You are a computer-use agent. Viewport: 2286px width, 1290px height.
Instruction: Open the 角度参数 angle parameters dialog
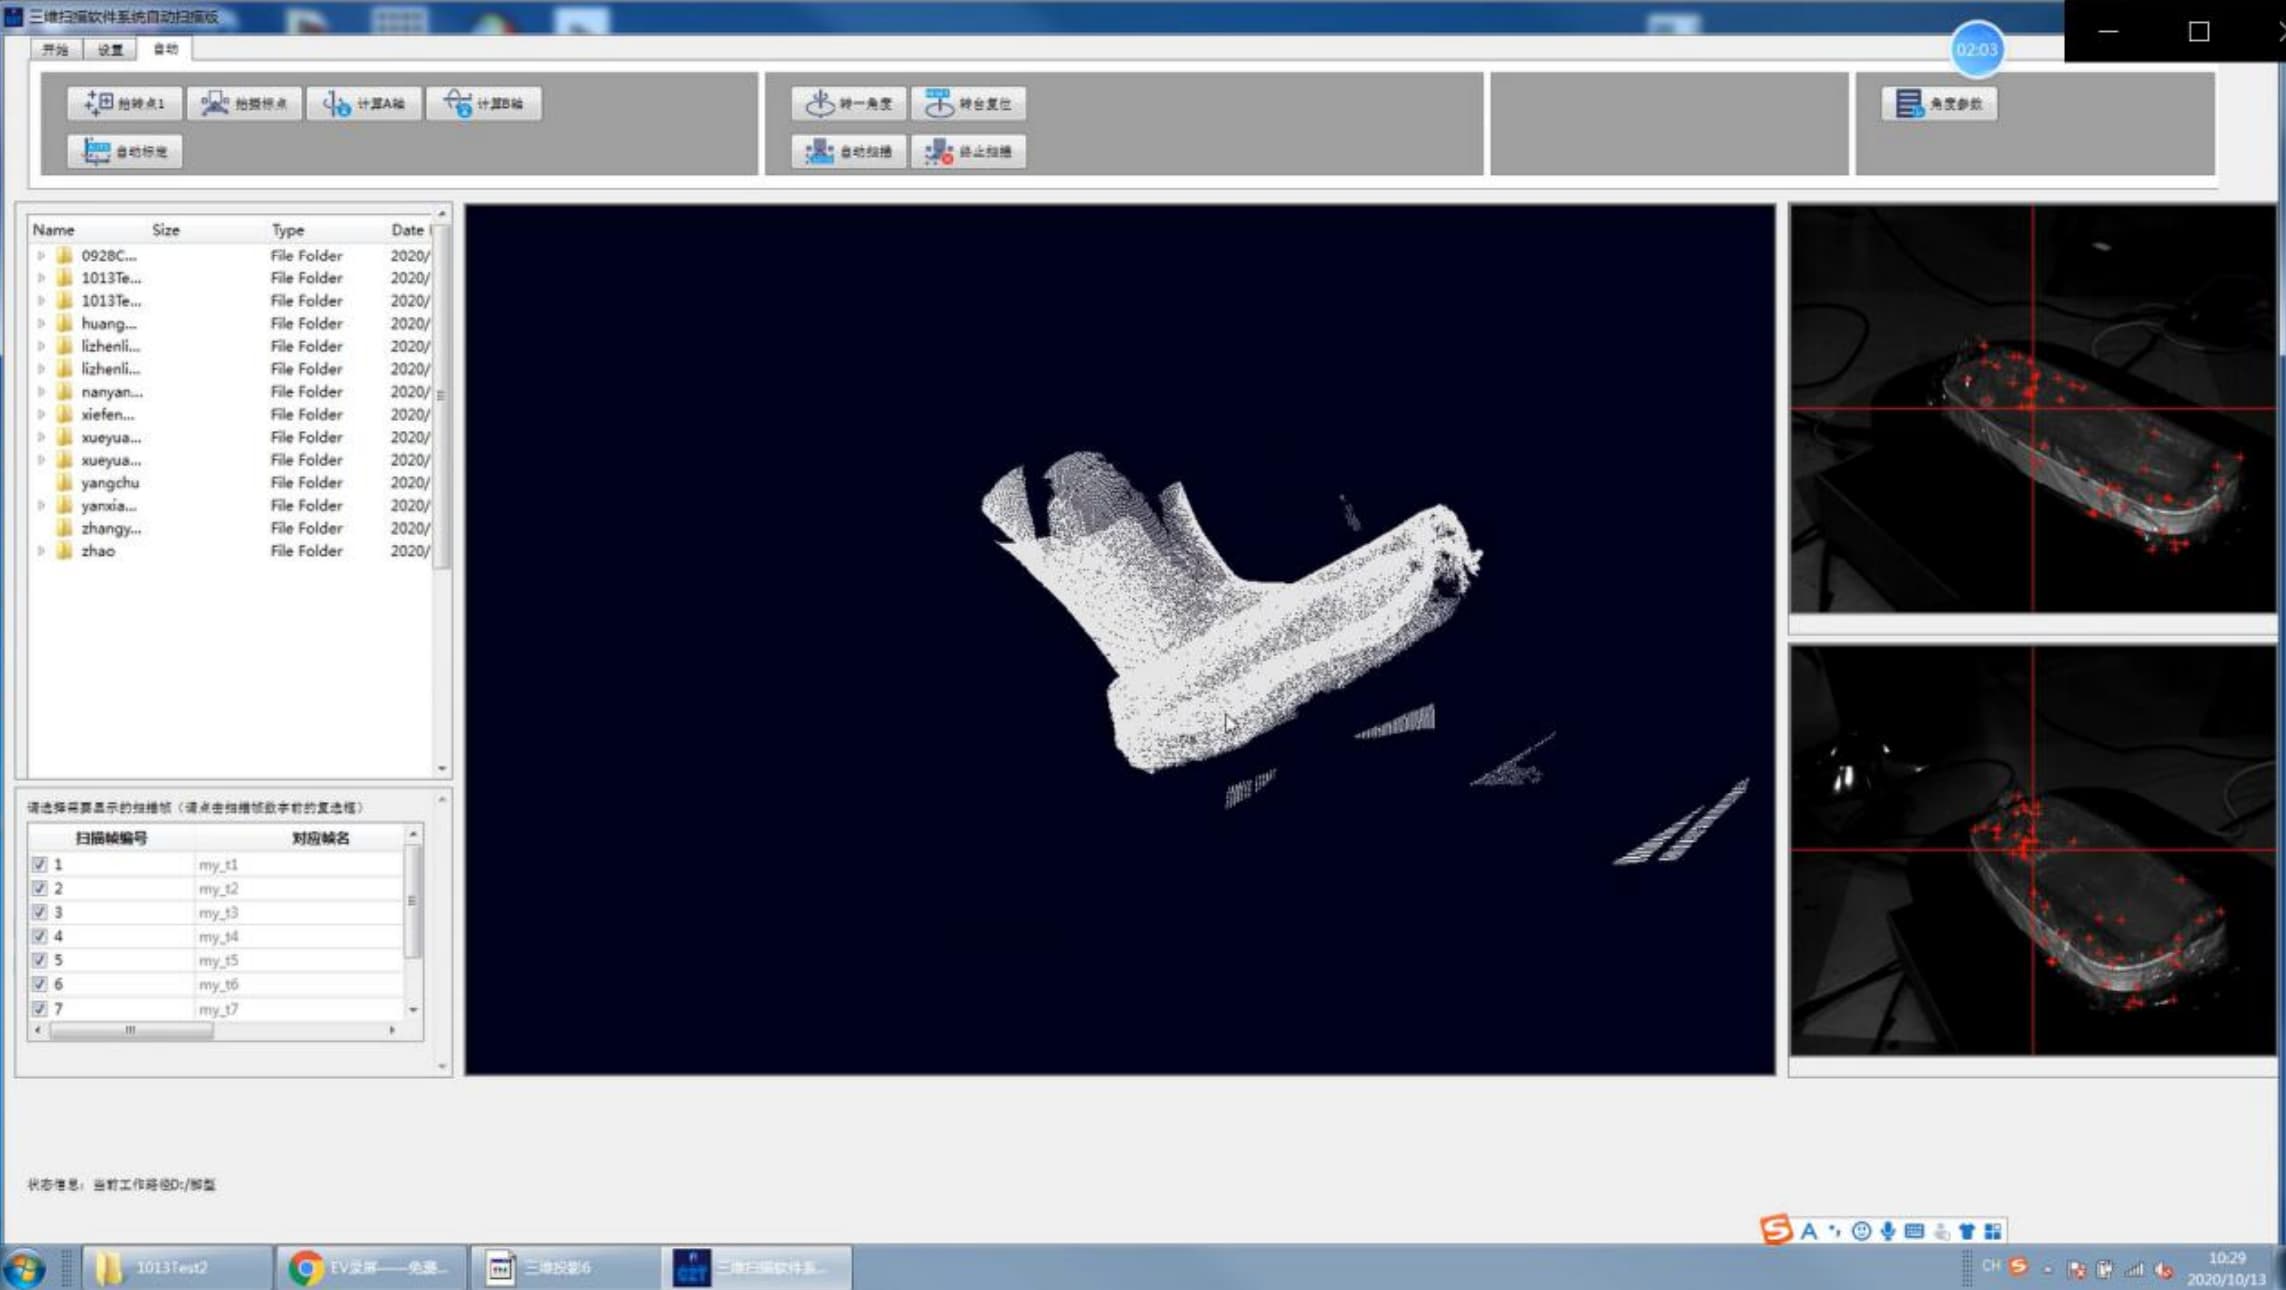coord(1939,104)
